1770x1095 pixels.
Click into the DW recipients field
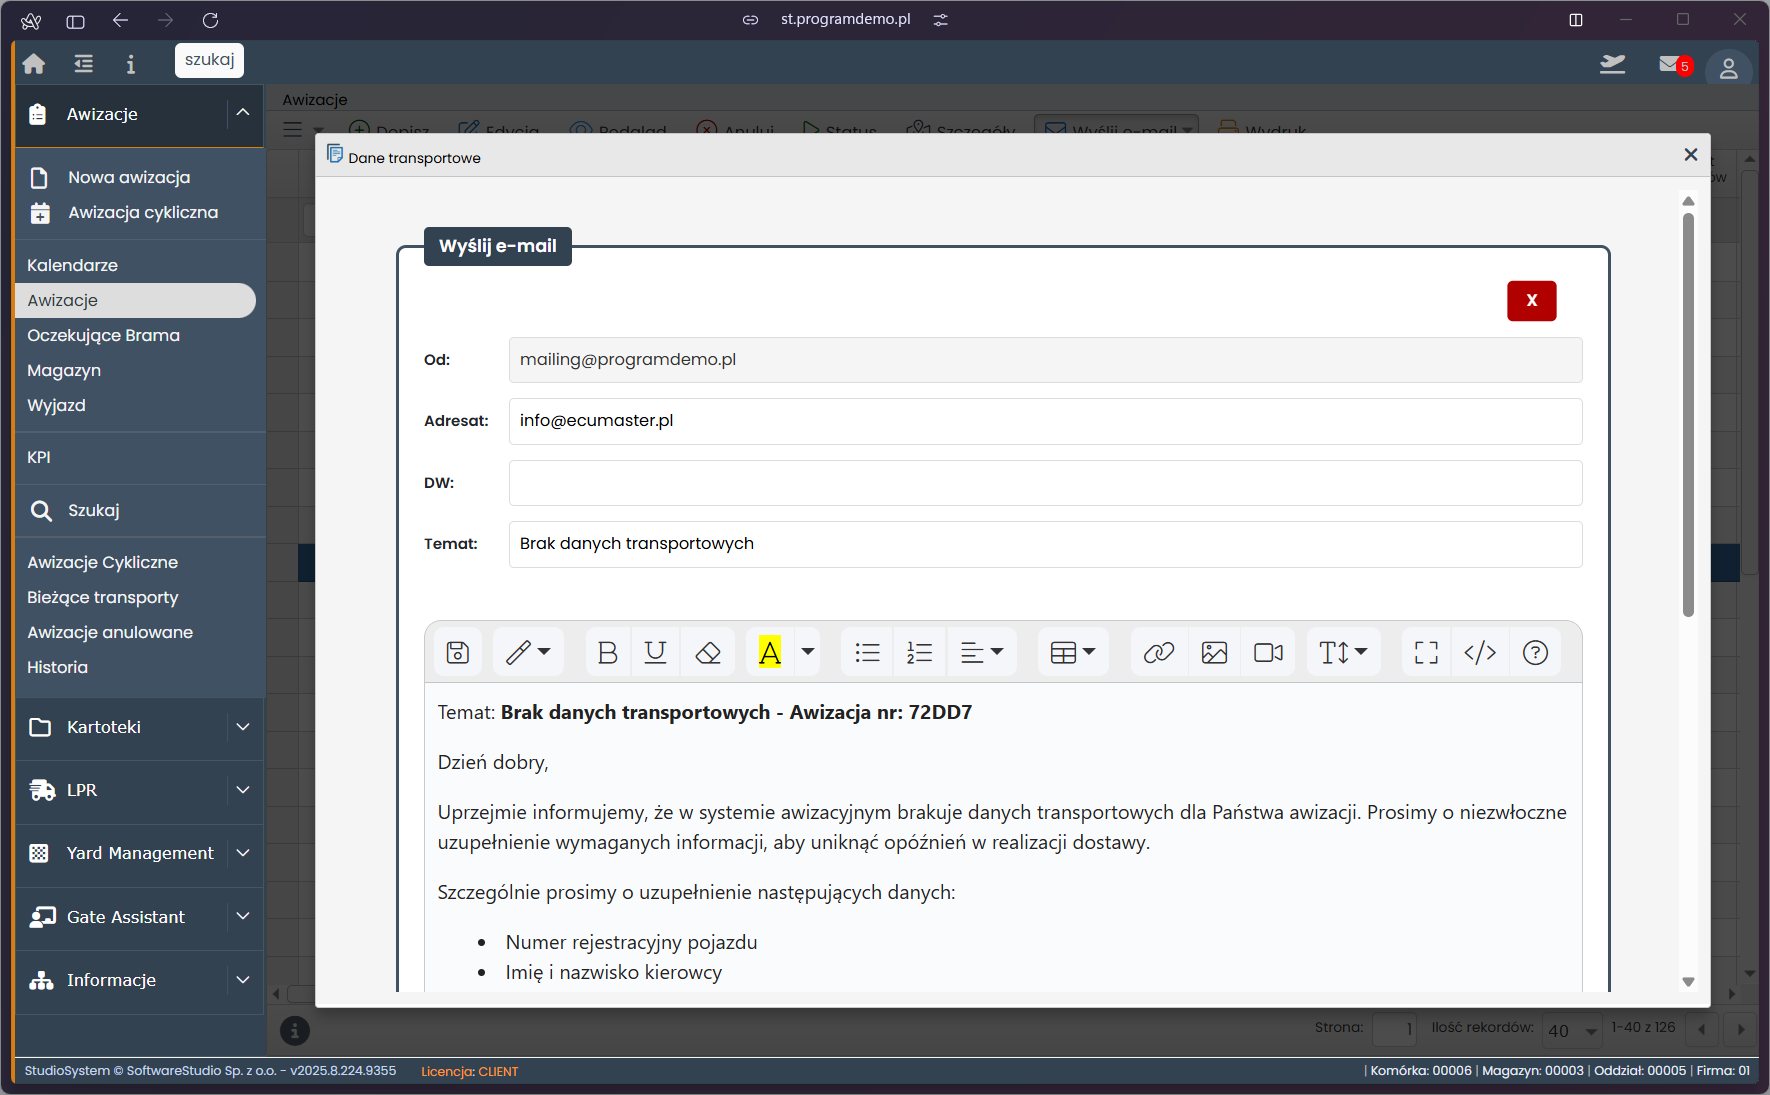click(1045, 483)
